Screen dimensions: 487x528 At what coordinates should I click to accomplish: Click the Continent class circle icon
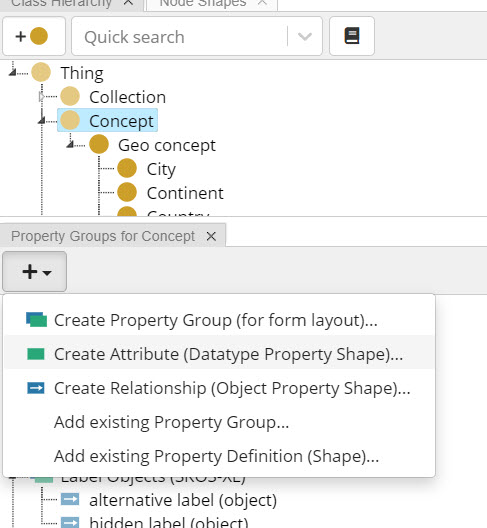pyautogui.click(x=127, y=192)
